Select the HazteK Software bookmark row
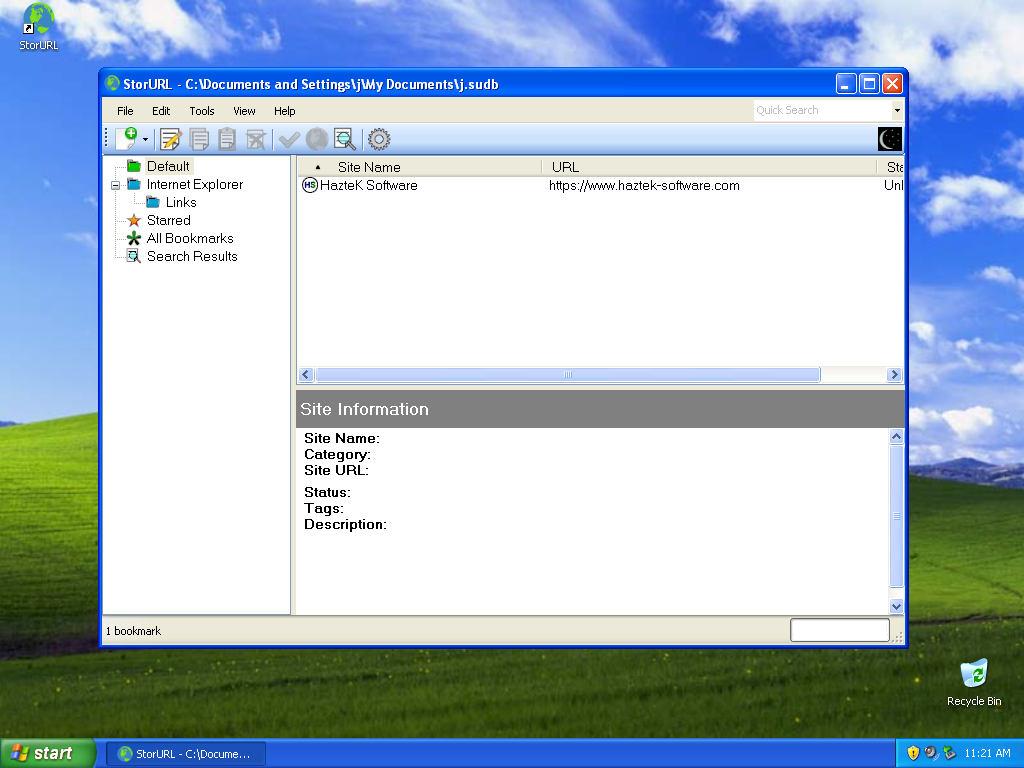This screenshot has height=768, width=1024. tap(369, 185)
